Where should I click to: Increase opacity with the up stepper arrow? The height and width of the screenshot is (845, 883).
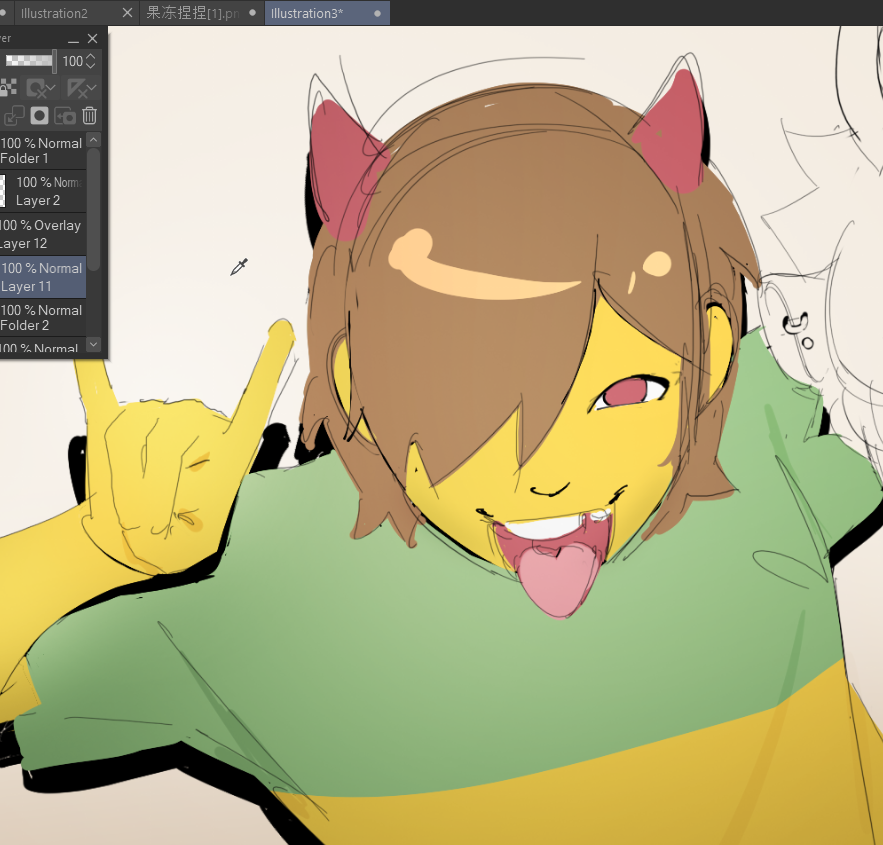coord(91,56)
